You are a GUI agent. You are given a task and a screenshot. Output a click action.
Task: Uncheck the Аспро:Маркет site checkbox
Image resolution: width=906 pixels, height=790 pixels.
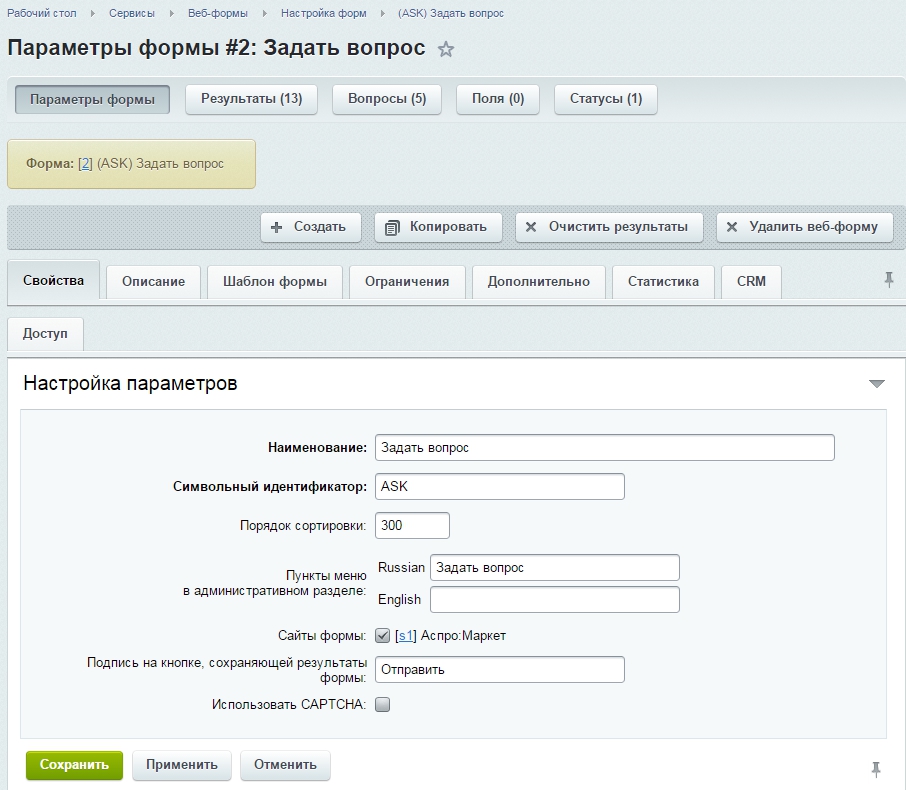pos(382,635)
